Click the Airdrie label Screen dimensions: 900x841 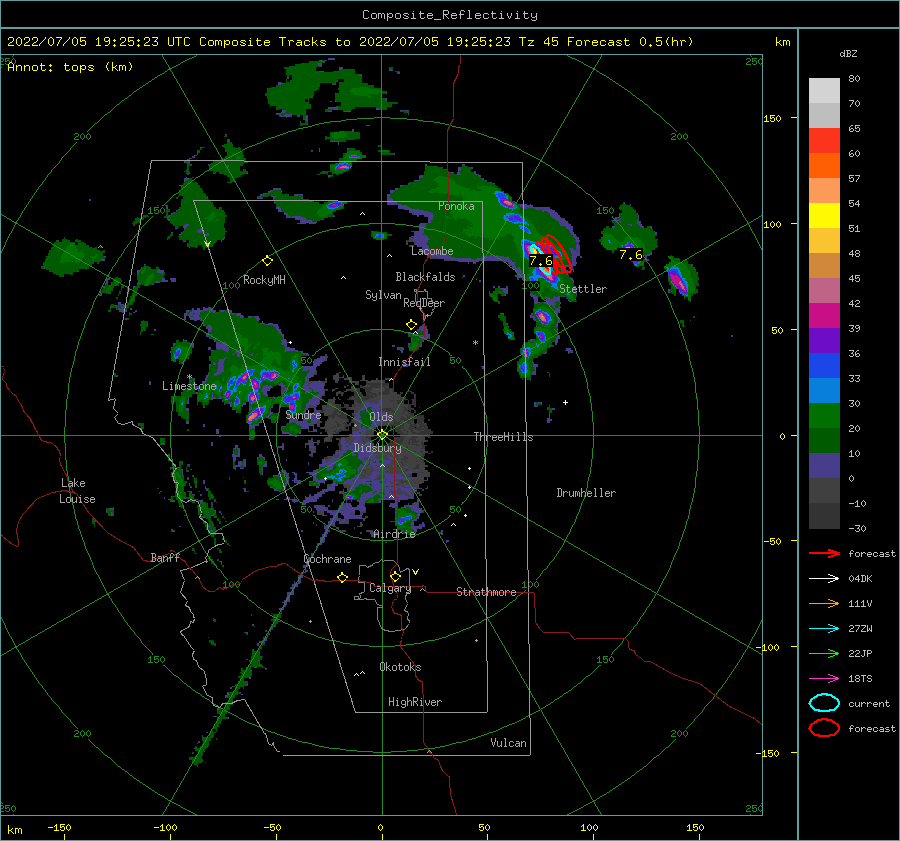[x=394, y=534]
